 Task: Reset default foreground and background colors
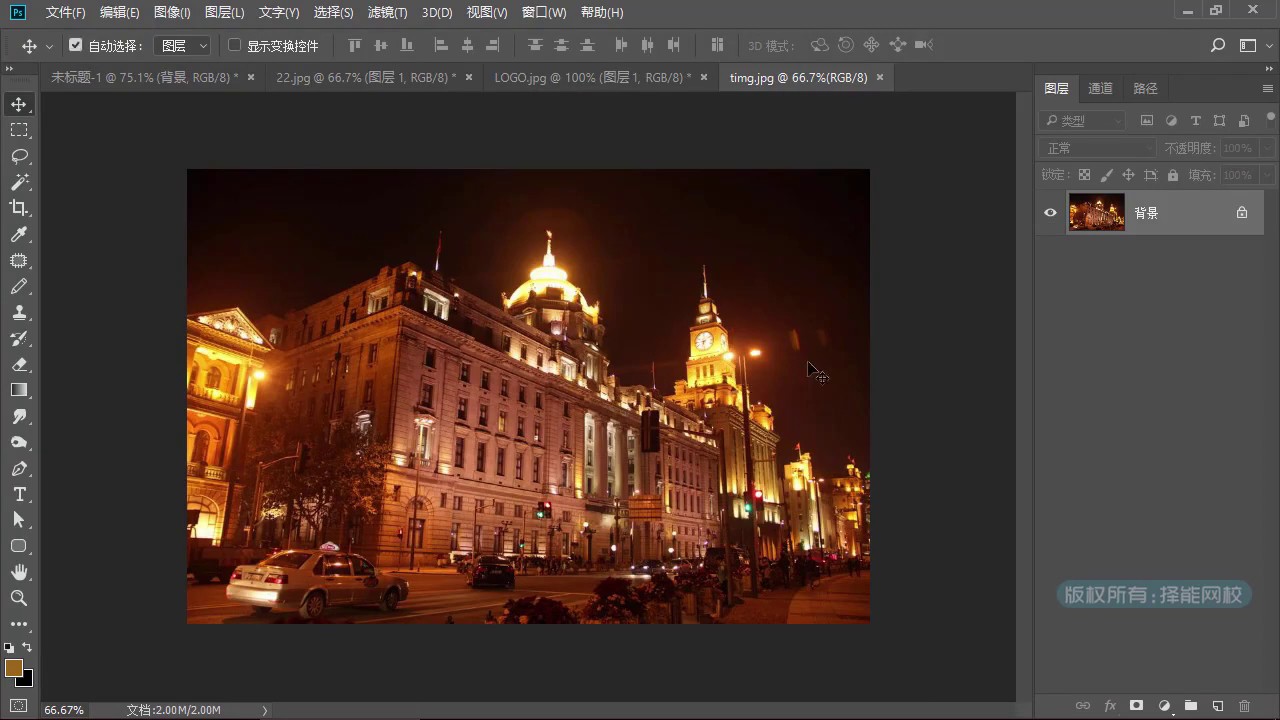pos(9,648)
